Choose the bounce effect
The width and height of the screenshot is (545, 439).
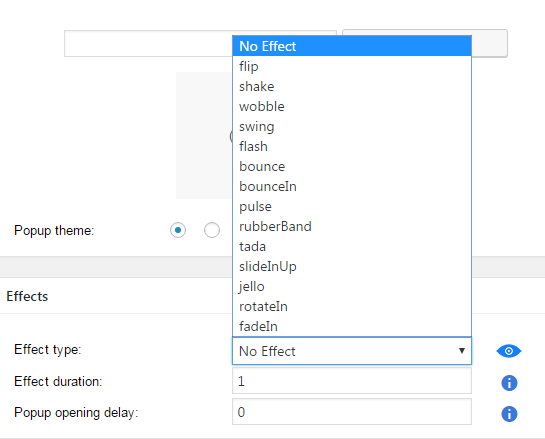[x=352, y=166]
